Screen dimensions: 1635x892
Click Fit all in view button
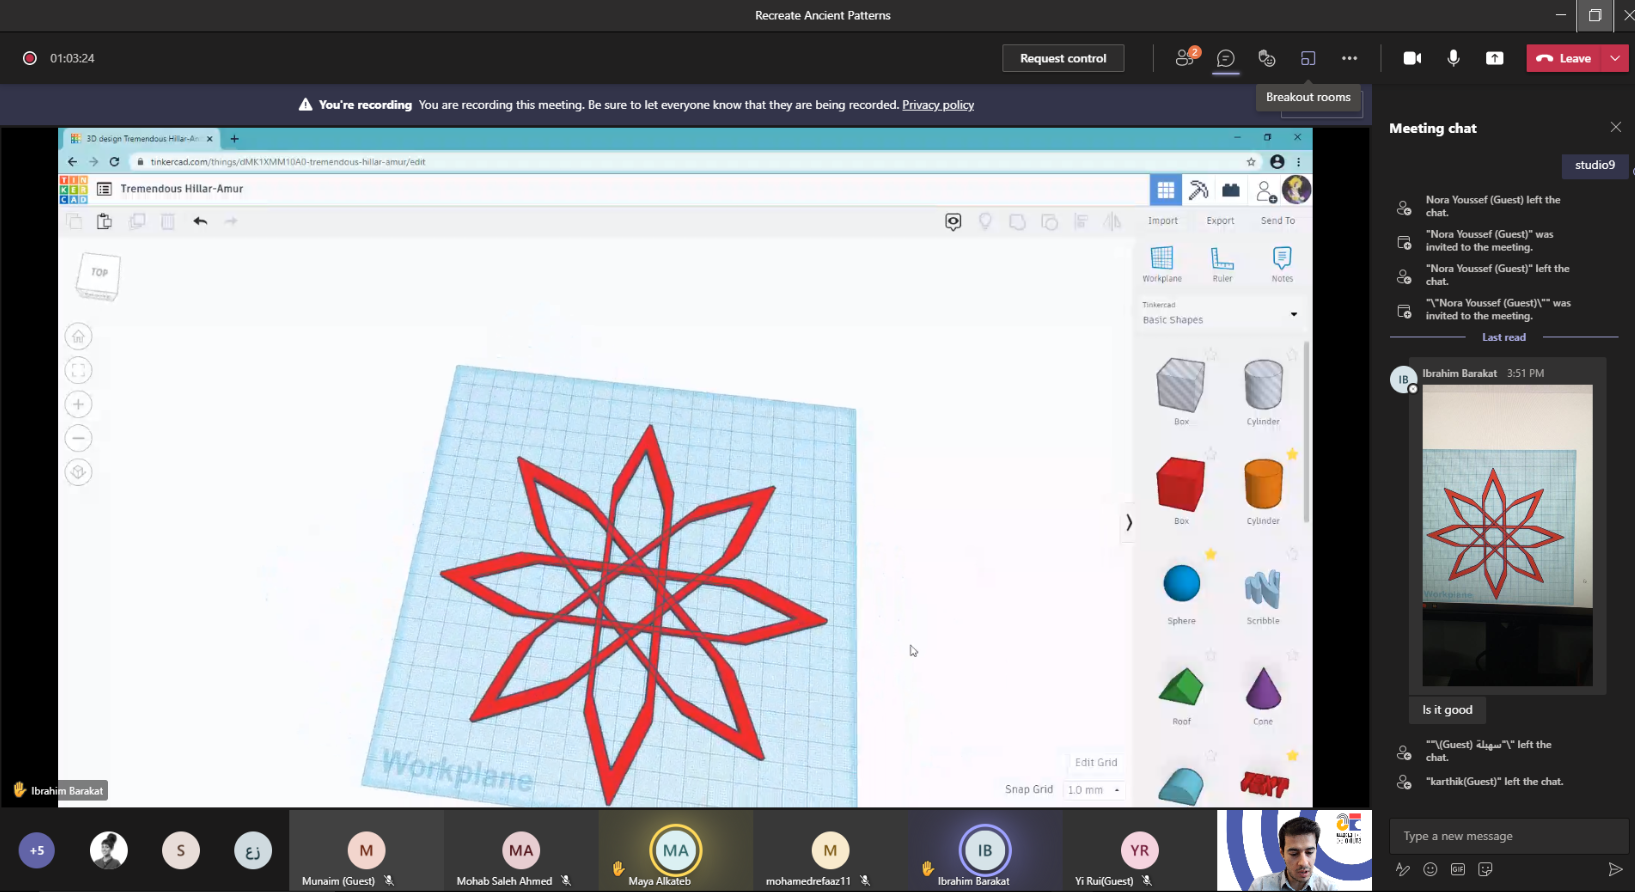point(79,370)
